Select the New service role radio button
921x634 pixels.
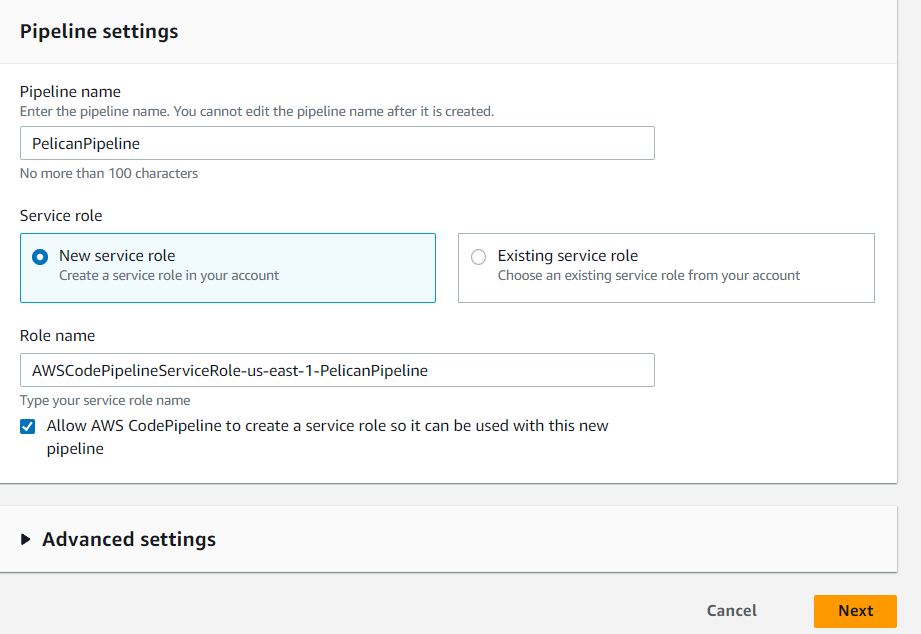[40, 257]
